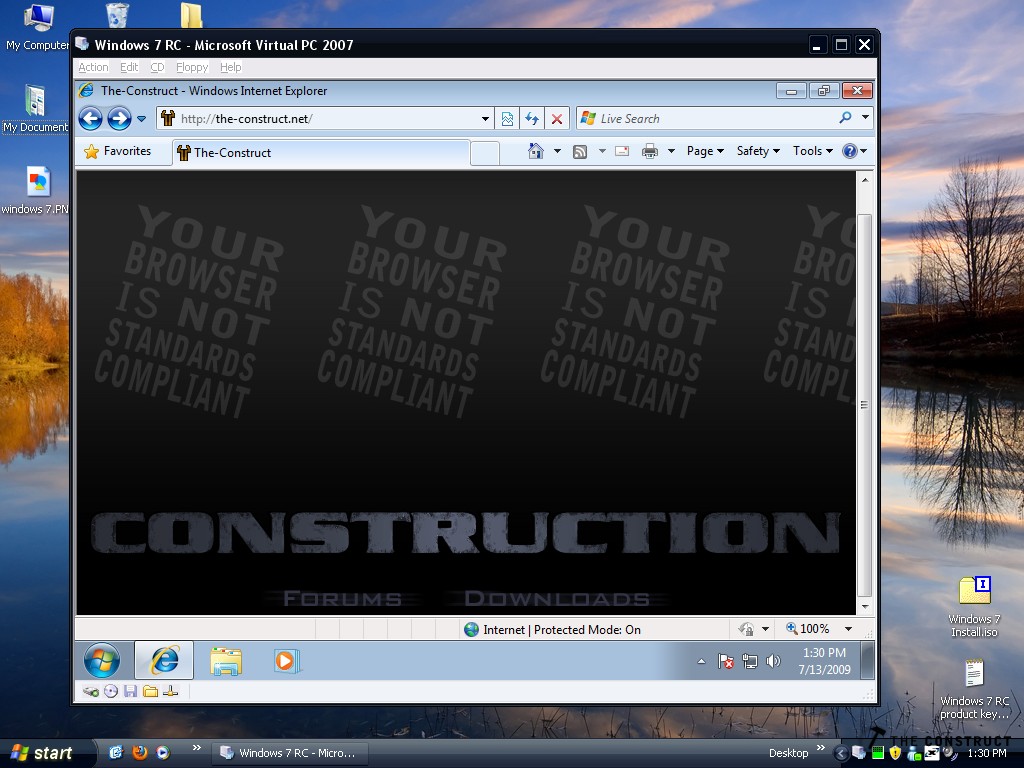
Task: Follow the Forums link on the page
Action: click(x=342, y=598)
